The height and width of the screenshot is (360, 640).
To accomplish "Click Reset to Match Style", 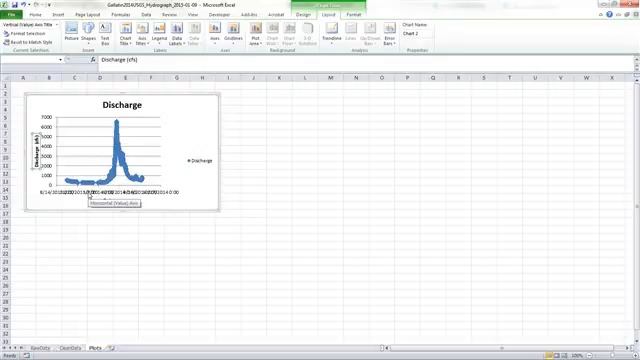I will [28, 42].
